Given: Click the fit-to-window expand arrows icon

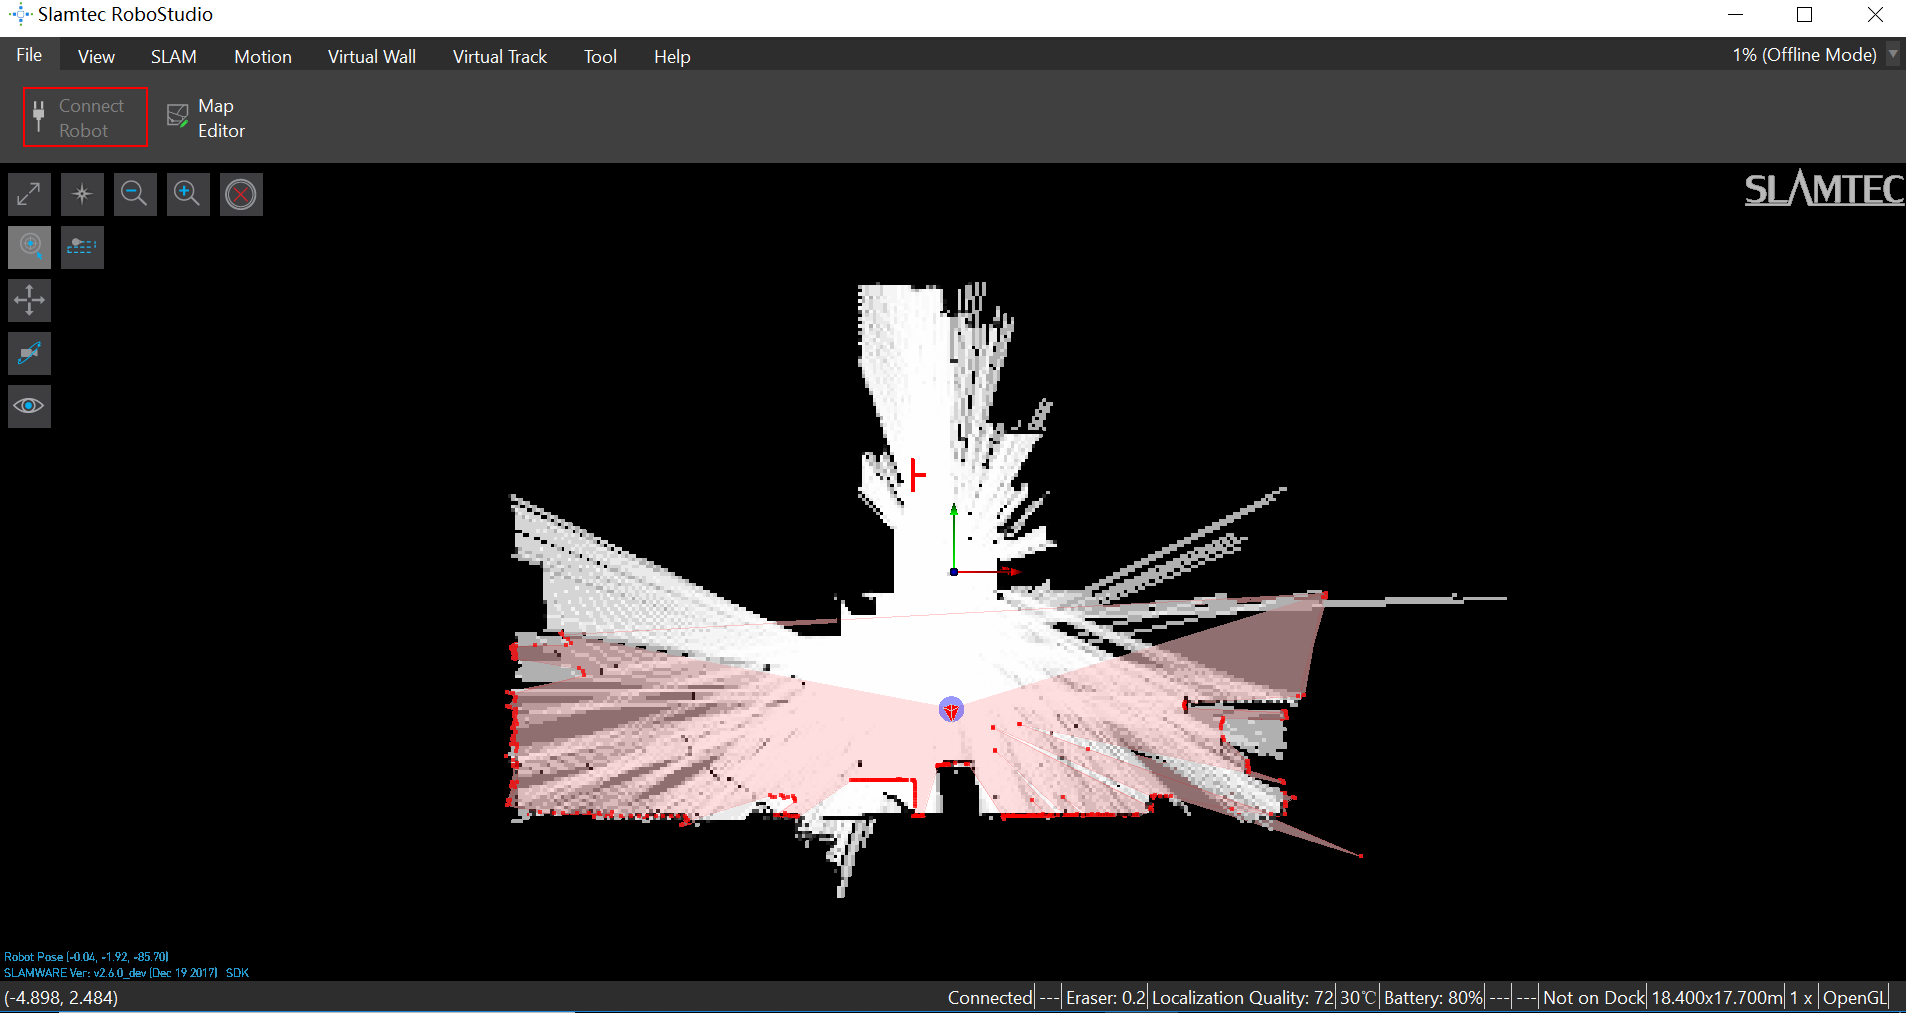Looking at the screenshot, I should (29, 194).
